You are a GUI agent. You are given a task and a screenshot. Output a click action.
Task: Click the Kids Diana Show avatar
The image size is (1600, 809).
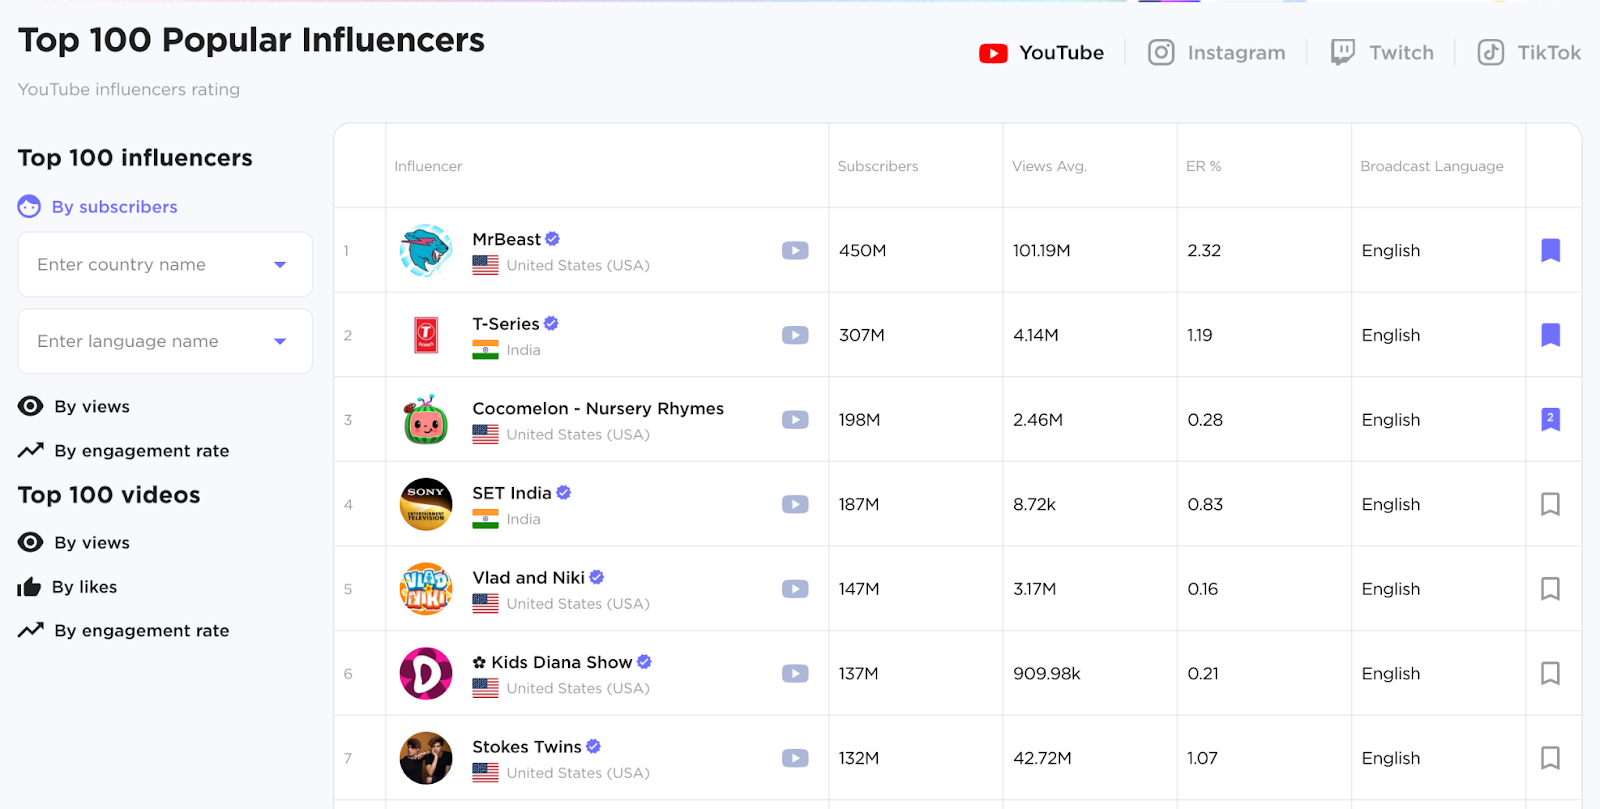(426, 674)
